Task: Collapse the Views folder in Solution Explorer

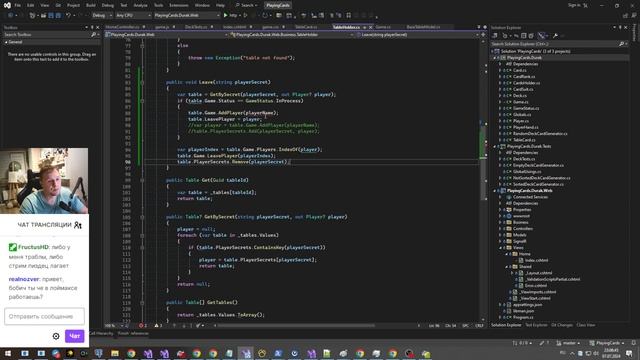Action: (501, 248)
